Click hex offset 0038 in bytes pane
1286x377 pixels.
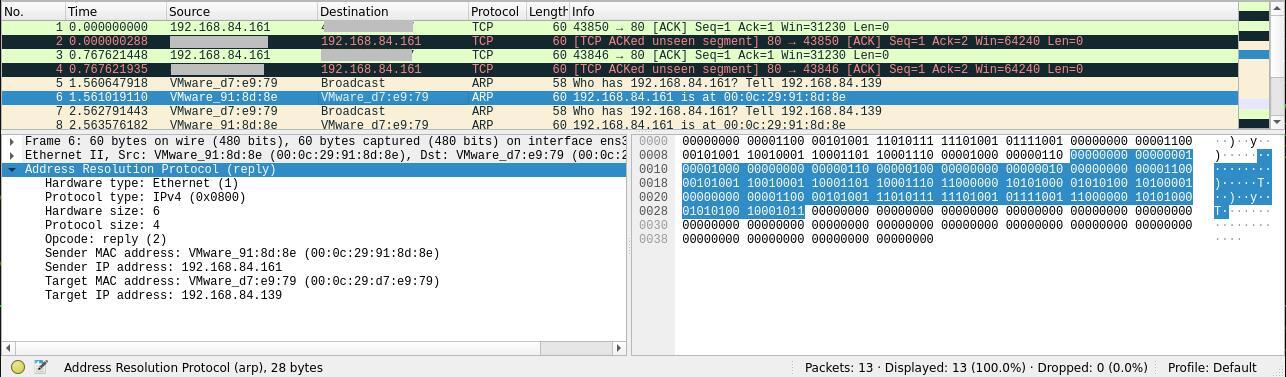[652, 240]
